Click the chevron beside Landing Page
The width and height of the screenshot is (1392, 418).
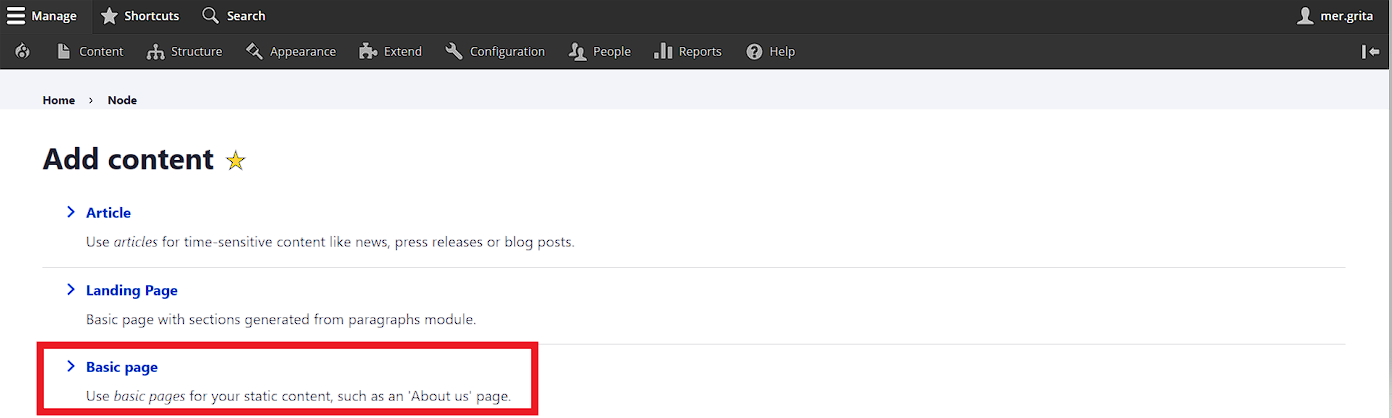(x=71, y=290)
